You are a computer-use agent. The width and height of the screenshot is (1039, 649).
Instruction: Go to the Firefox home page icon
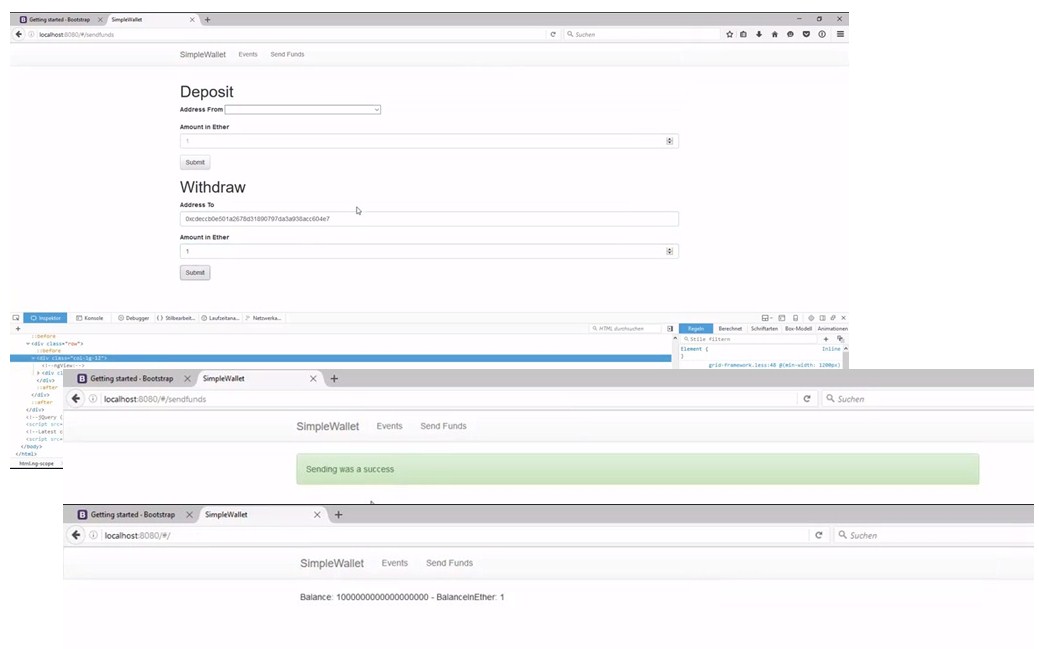(775, 34)
